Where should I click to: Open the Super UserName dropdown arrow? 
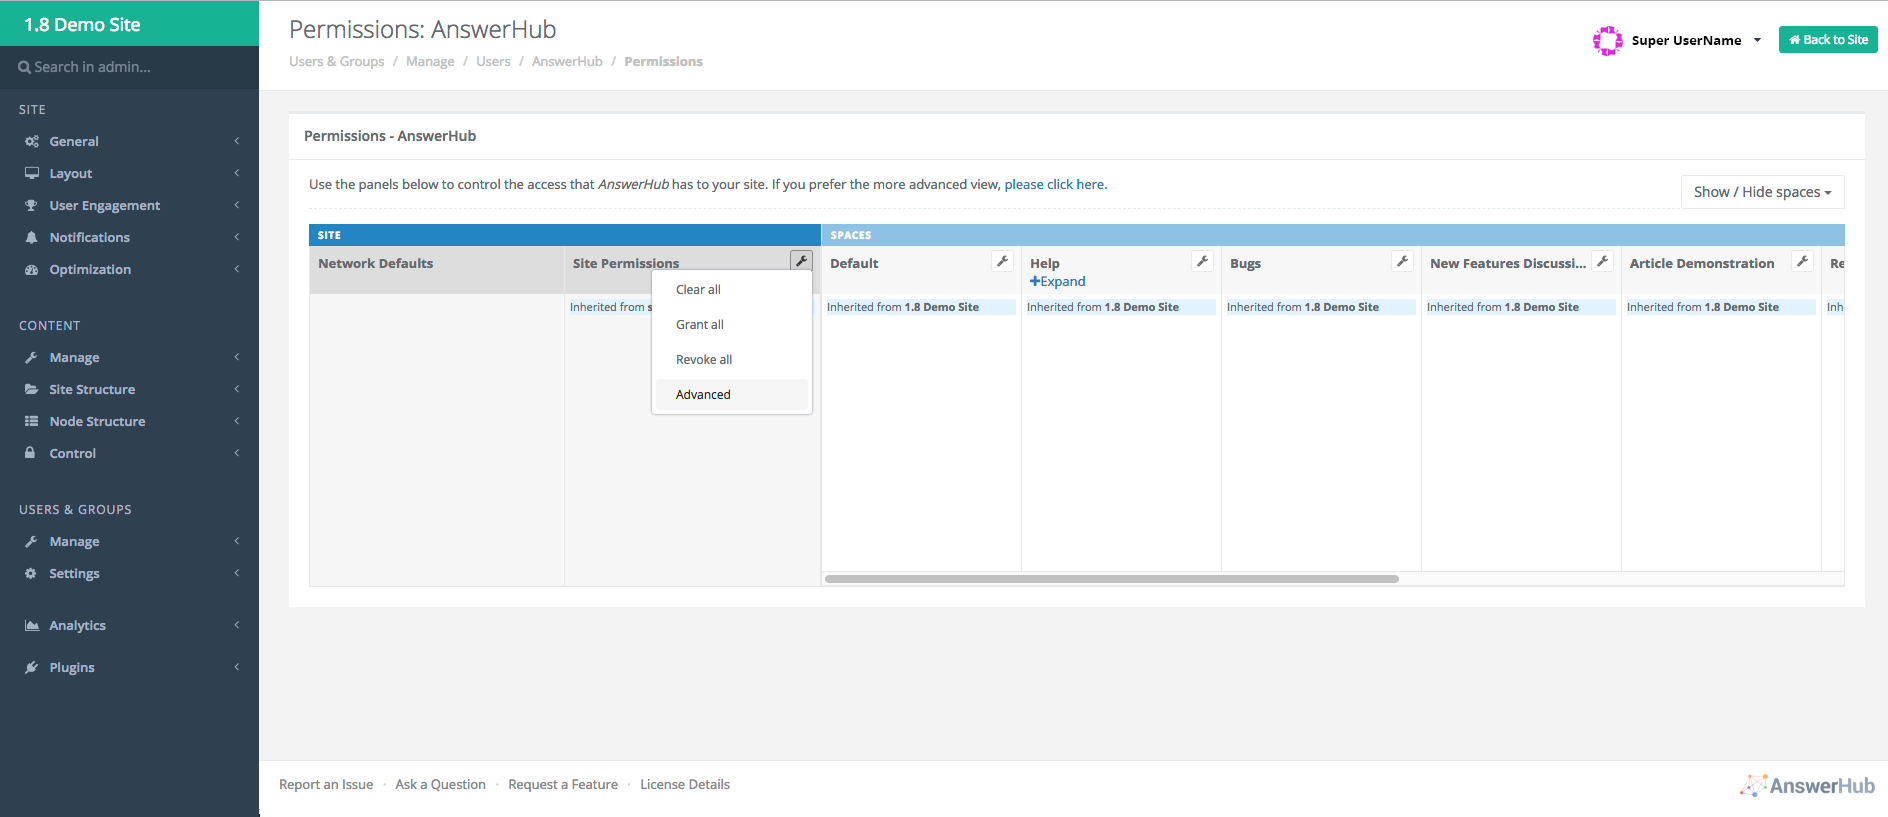click(1757, 40)
